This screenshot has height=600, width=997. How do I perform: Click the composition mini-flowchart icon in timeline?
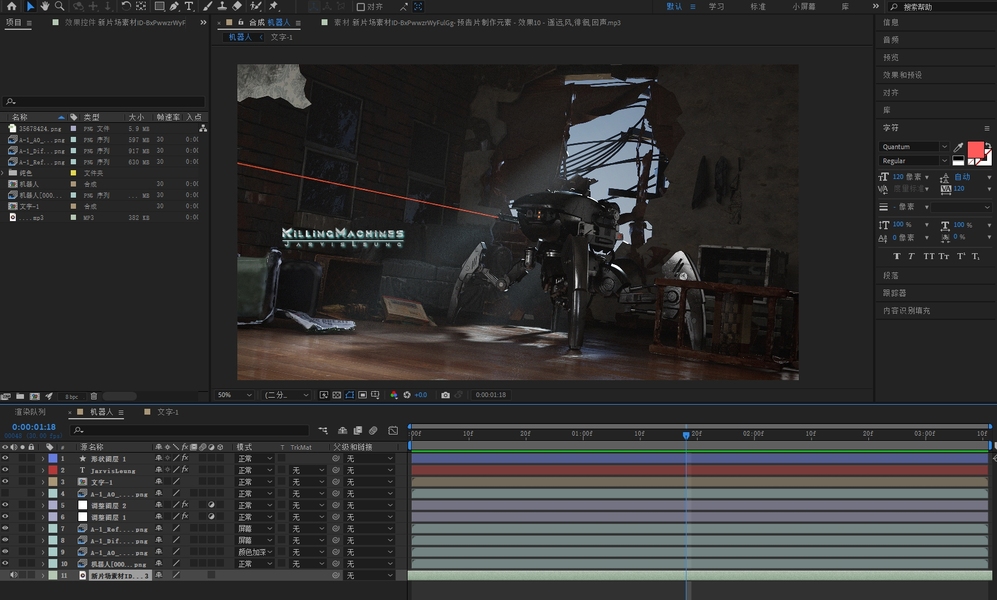point(323,430)
